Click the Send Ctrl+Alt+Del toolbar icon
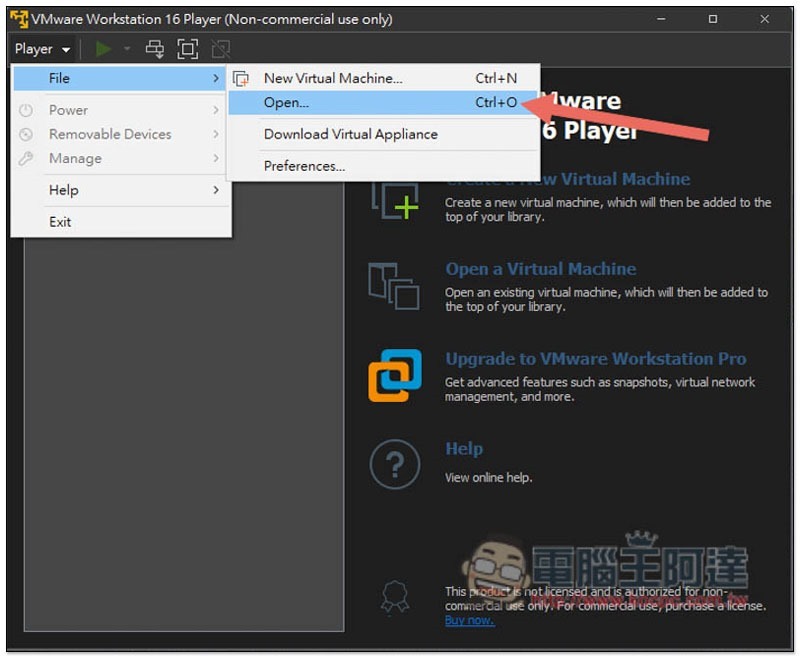Image resolution: width=800 pixels, height=659 pixels. click(x=154, y=49)
